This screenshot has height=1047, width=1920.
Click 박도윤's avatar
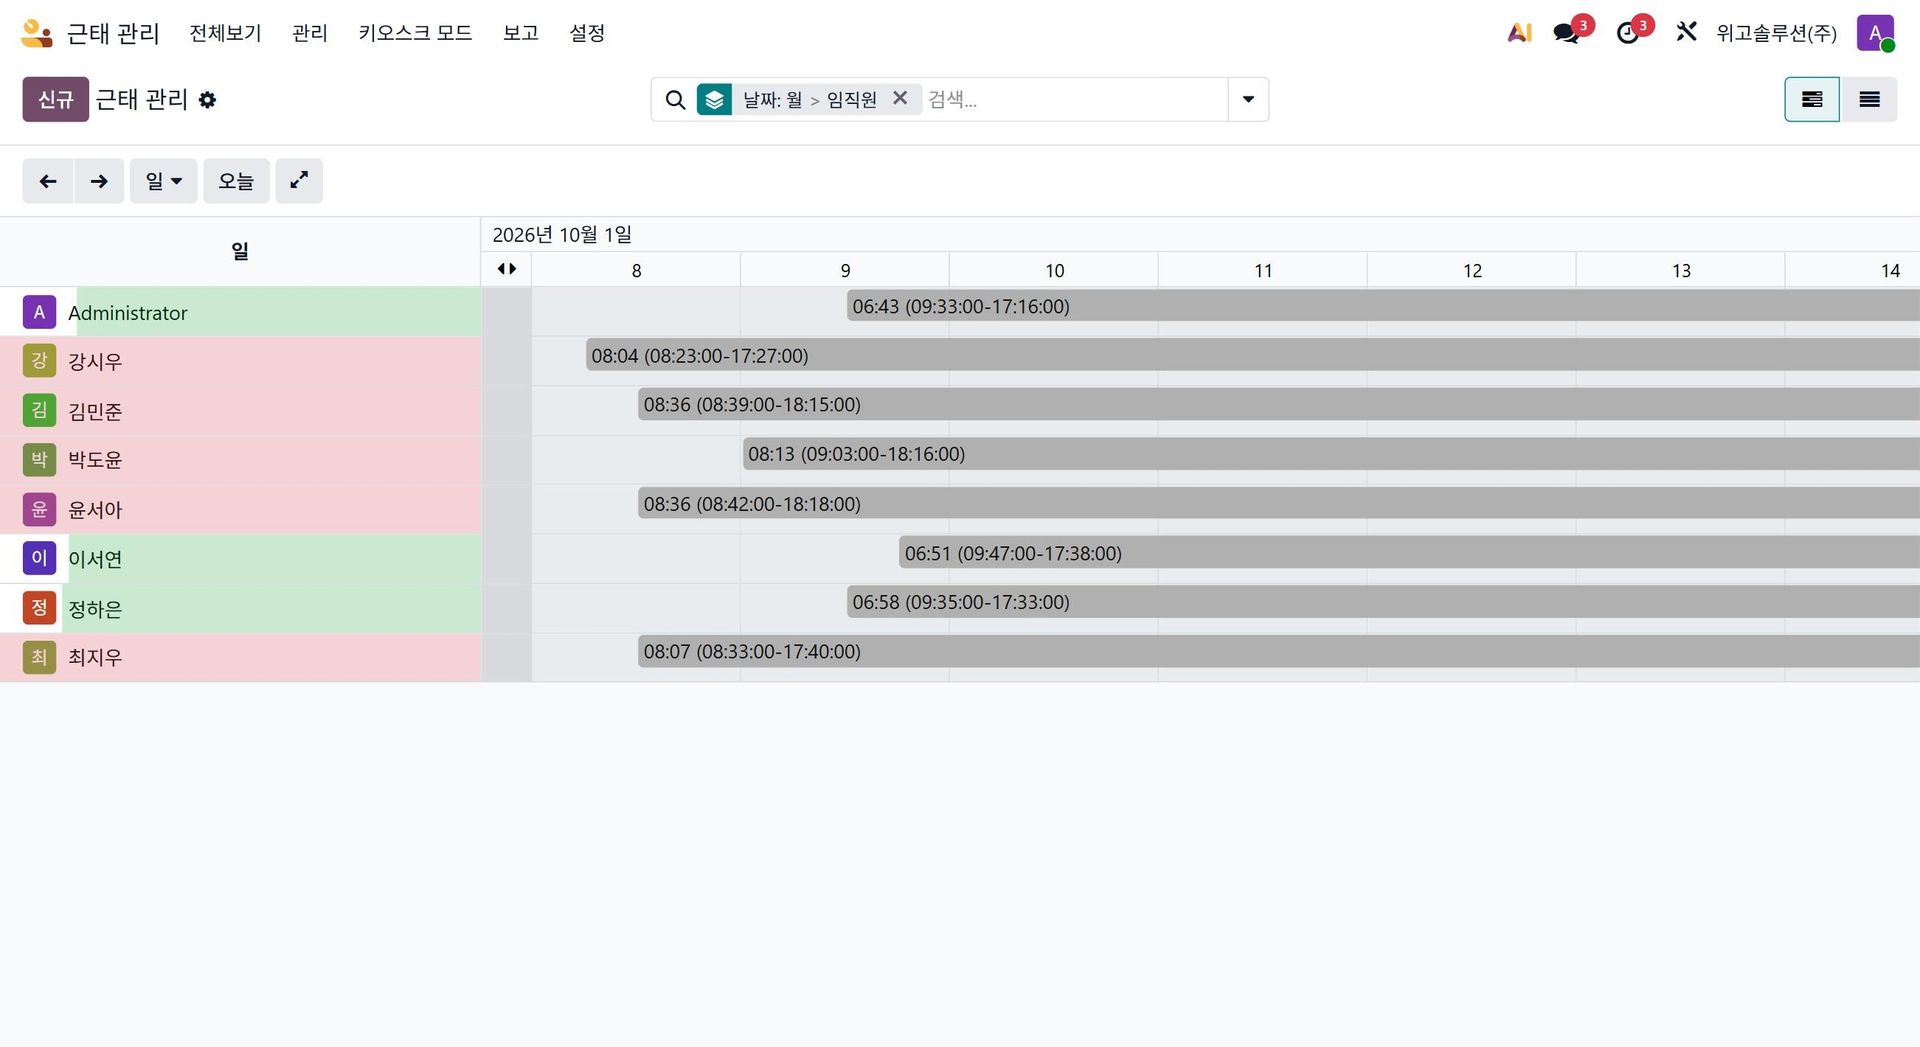click(x=39, y=460)
